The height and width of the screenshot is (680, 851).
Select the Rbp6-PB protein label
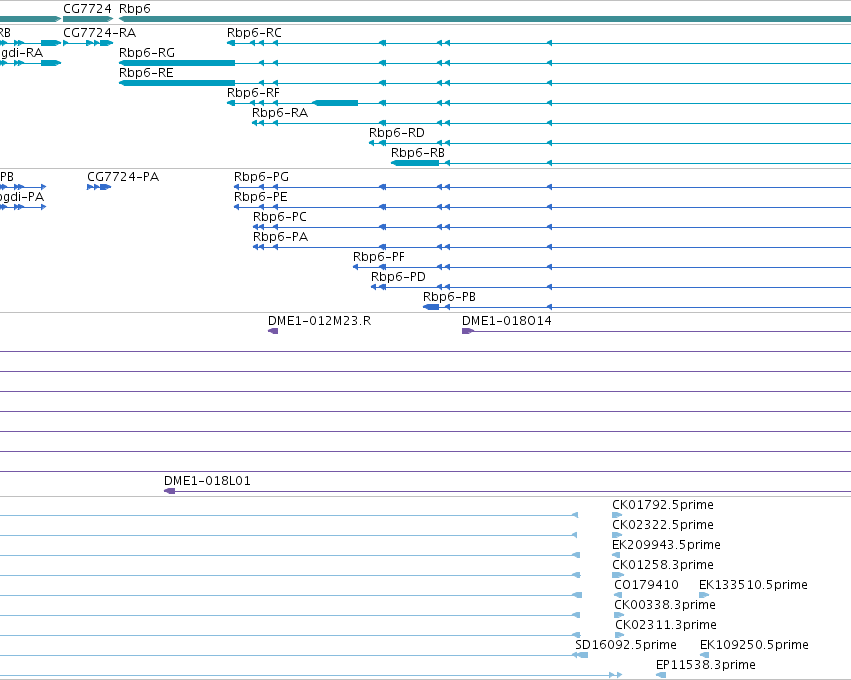(x=449, y=297)
